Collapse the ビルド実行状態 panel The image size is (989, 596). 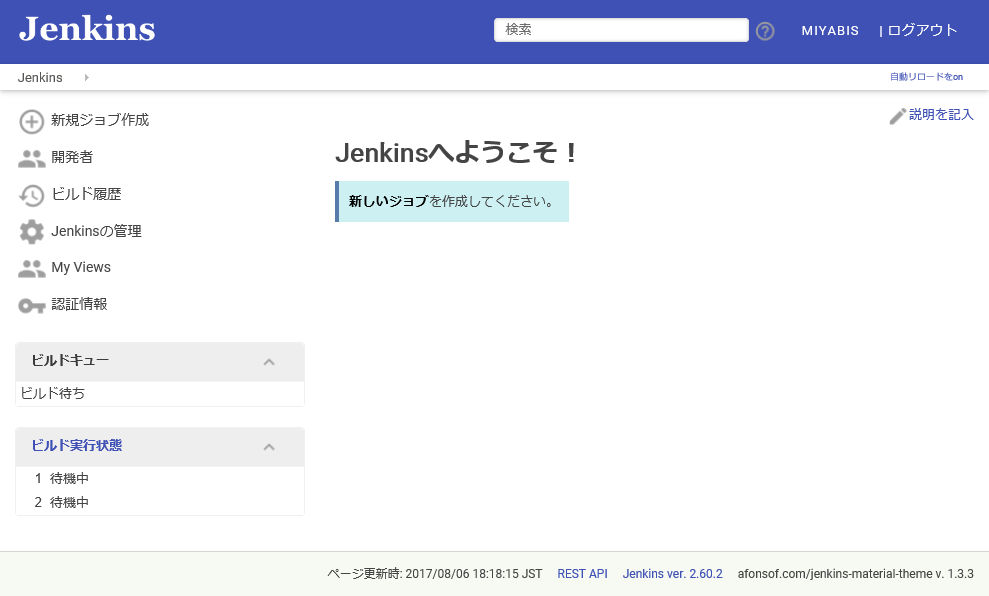point(269,447)
